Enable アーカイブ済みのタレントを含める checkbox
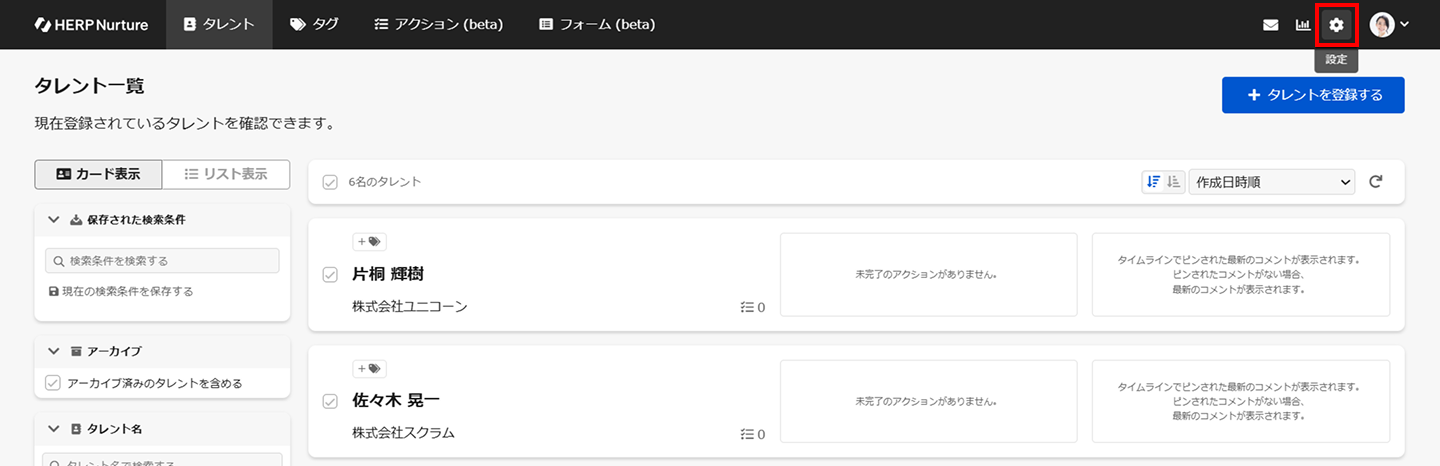The image size is (1440, 466). 54,383
